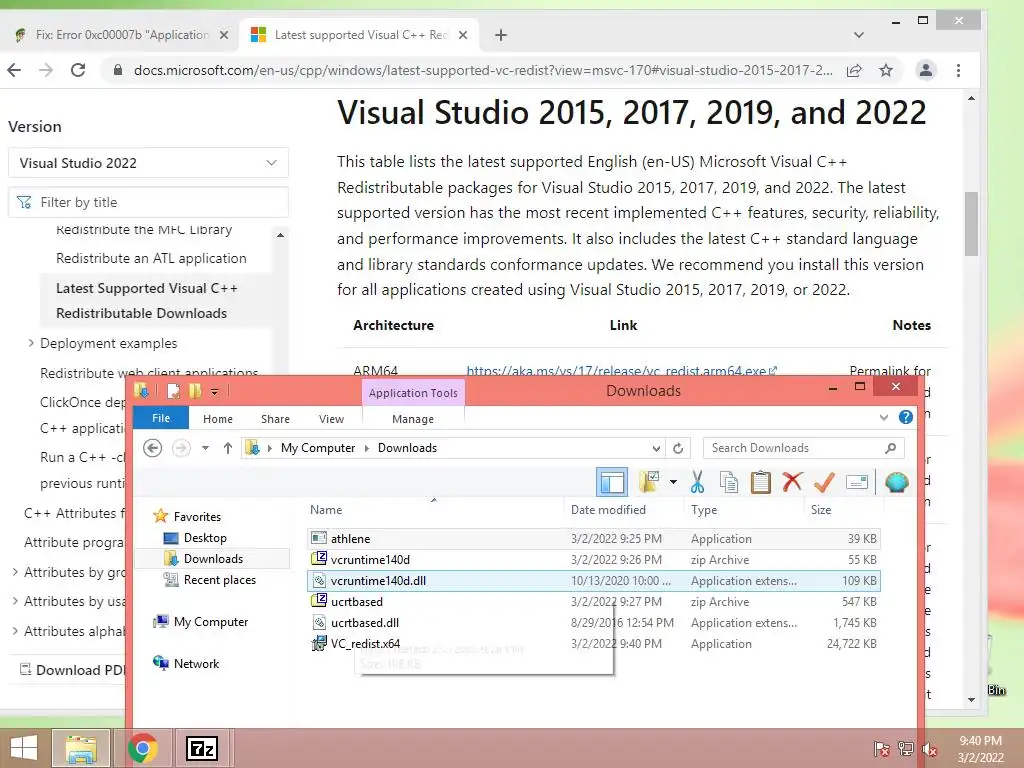This screenshot has height=768, width=1024.
Task: Expand Attributes by usage tree item
Action: pos(14,601)
